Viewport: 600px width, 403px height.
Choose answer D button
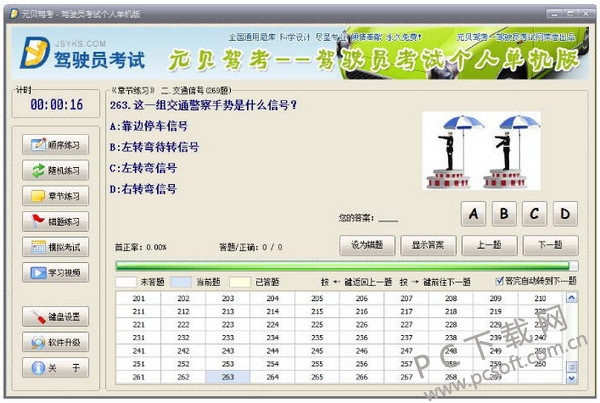point(565,214)
